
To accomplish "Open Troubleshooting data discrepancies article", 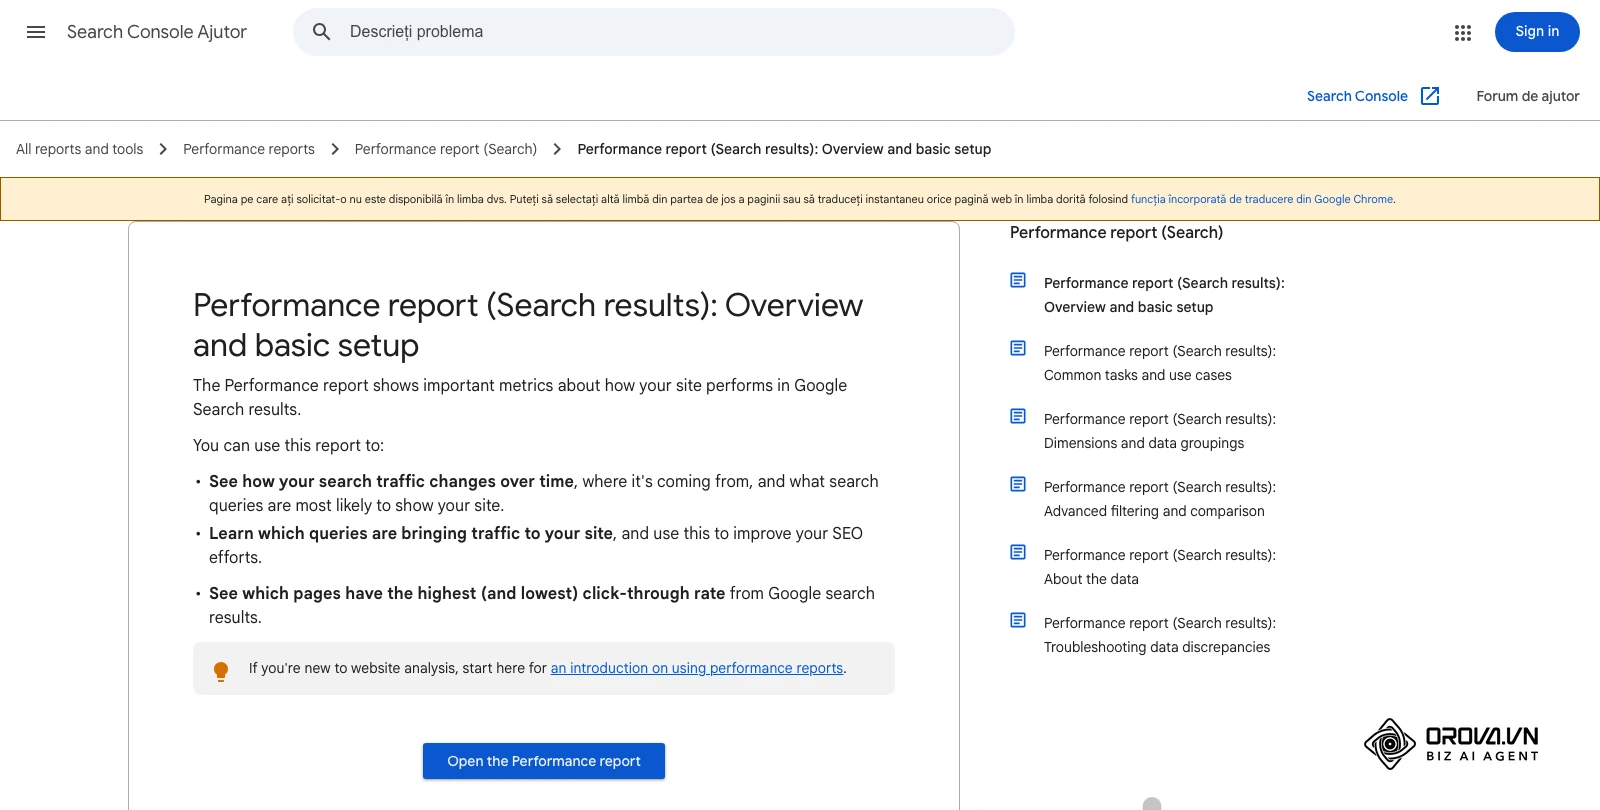I will point(1160,635).
